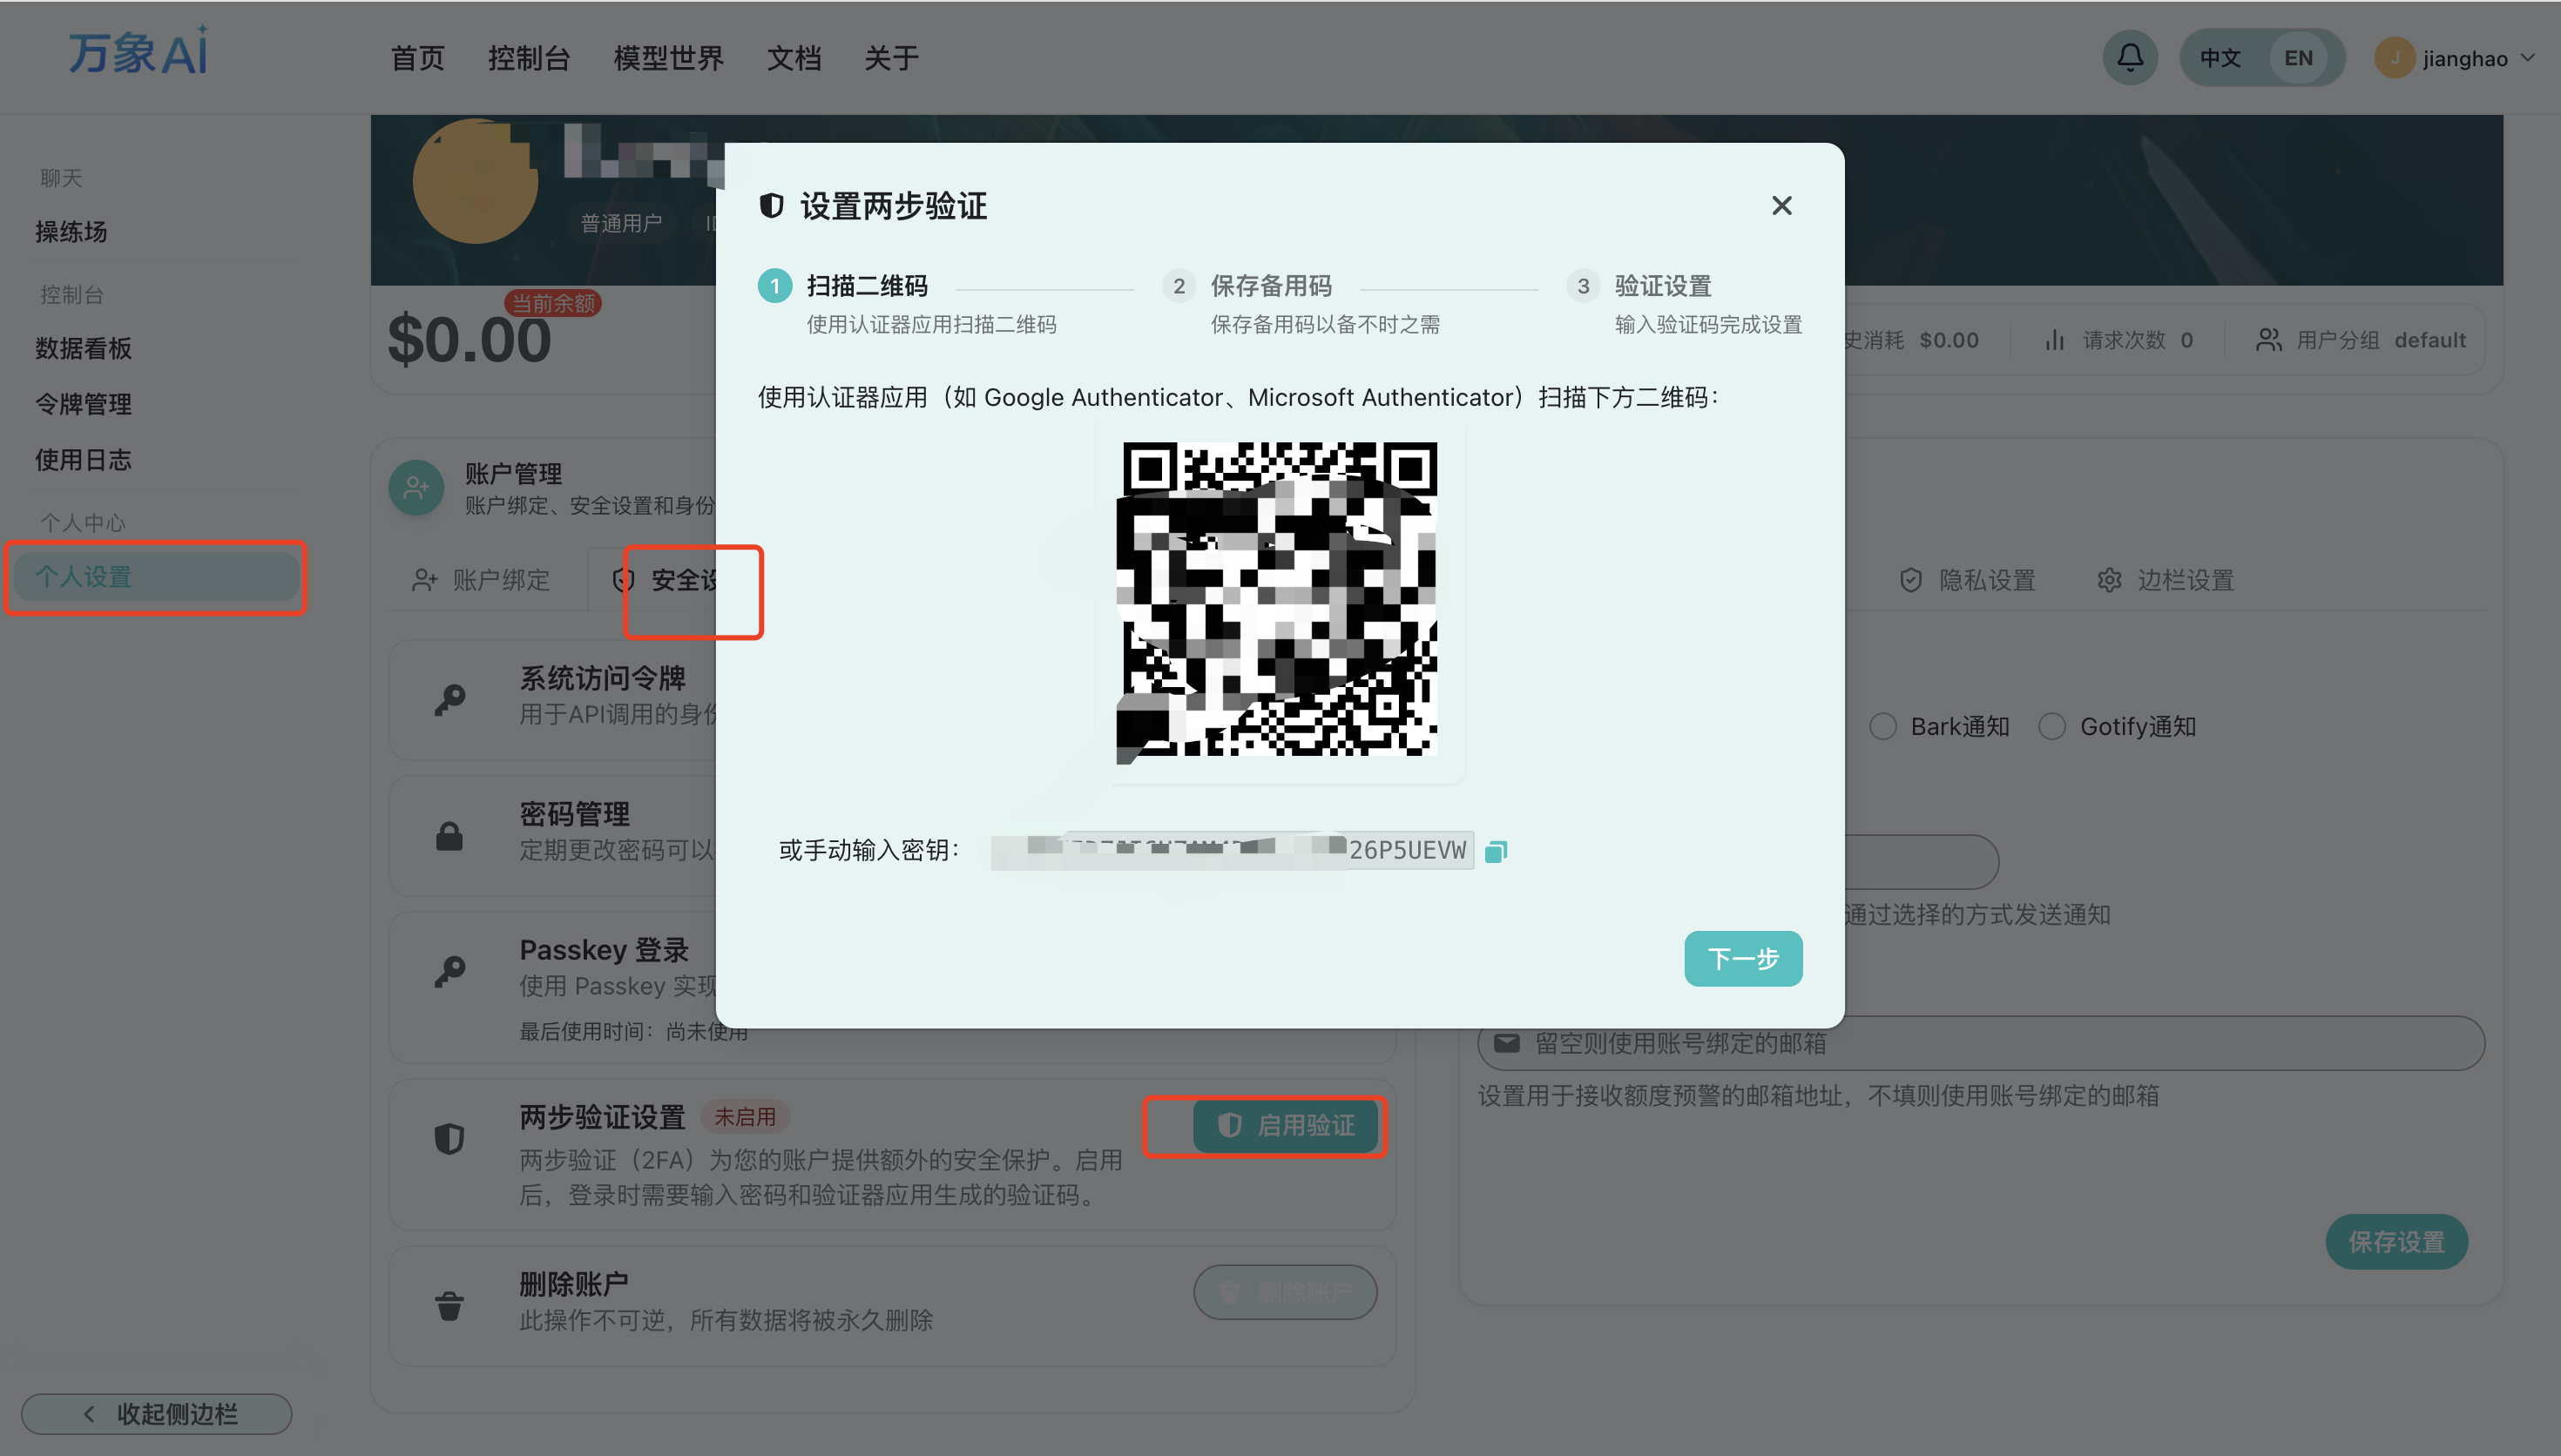Select the Bark通知 radio option

point(1883,726)
